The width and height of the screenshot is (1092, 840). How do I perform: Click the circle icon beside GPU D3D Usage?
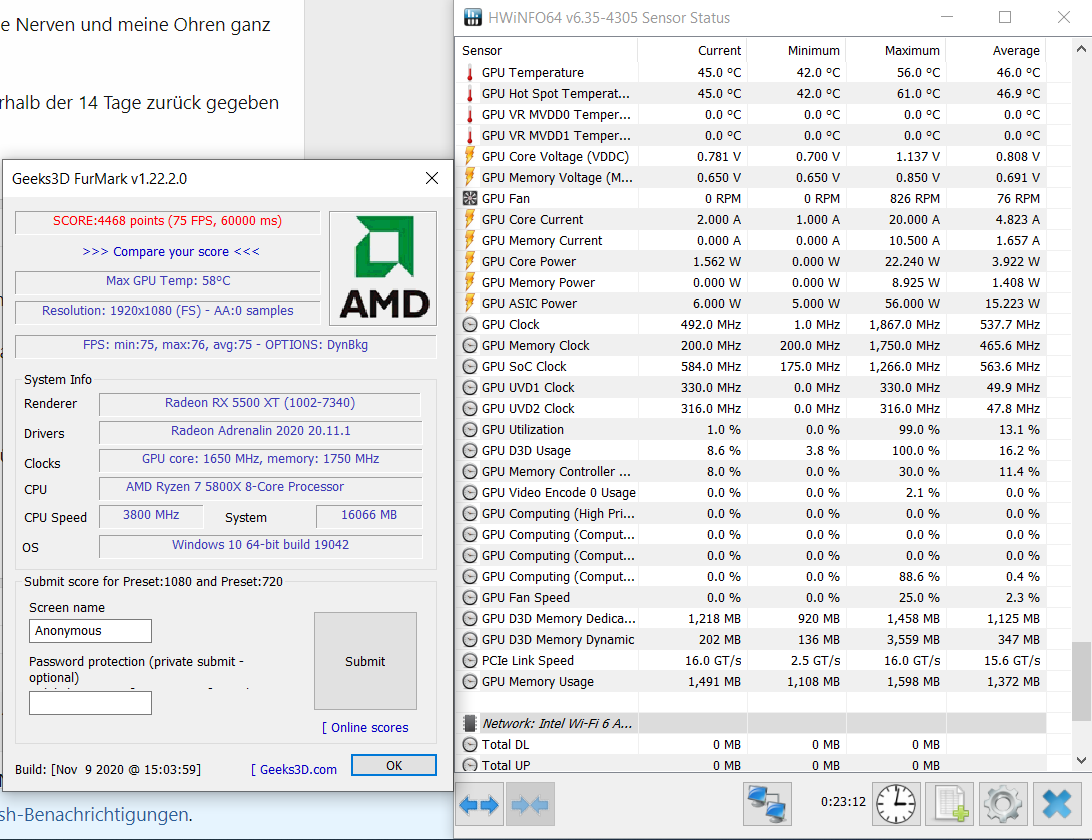[470, 451]
